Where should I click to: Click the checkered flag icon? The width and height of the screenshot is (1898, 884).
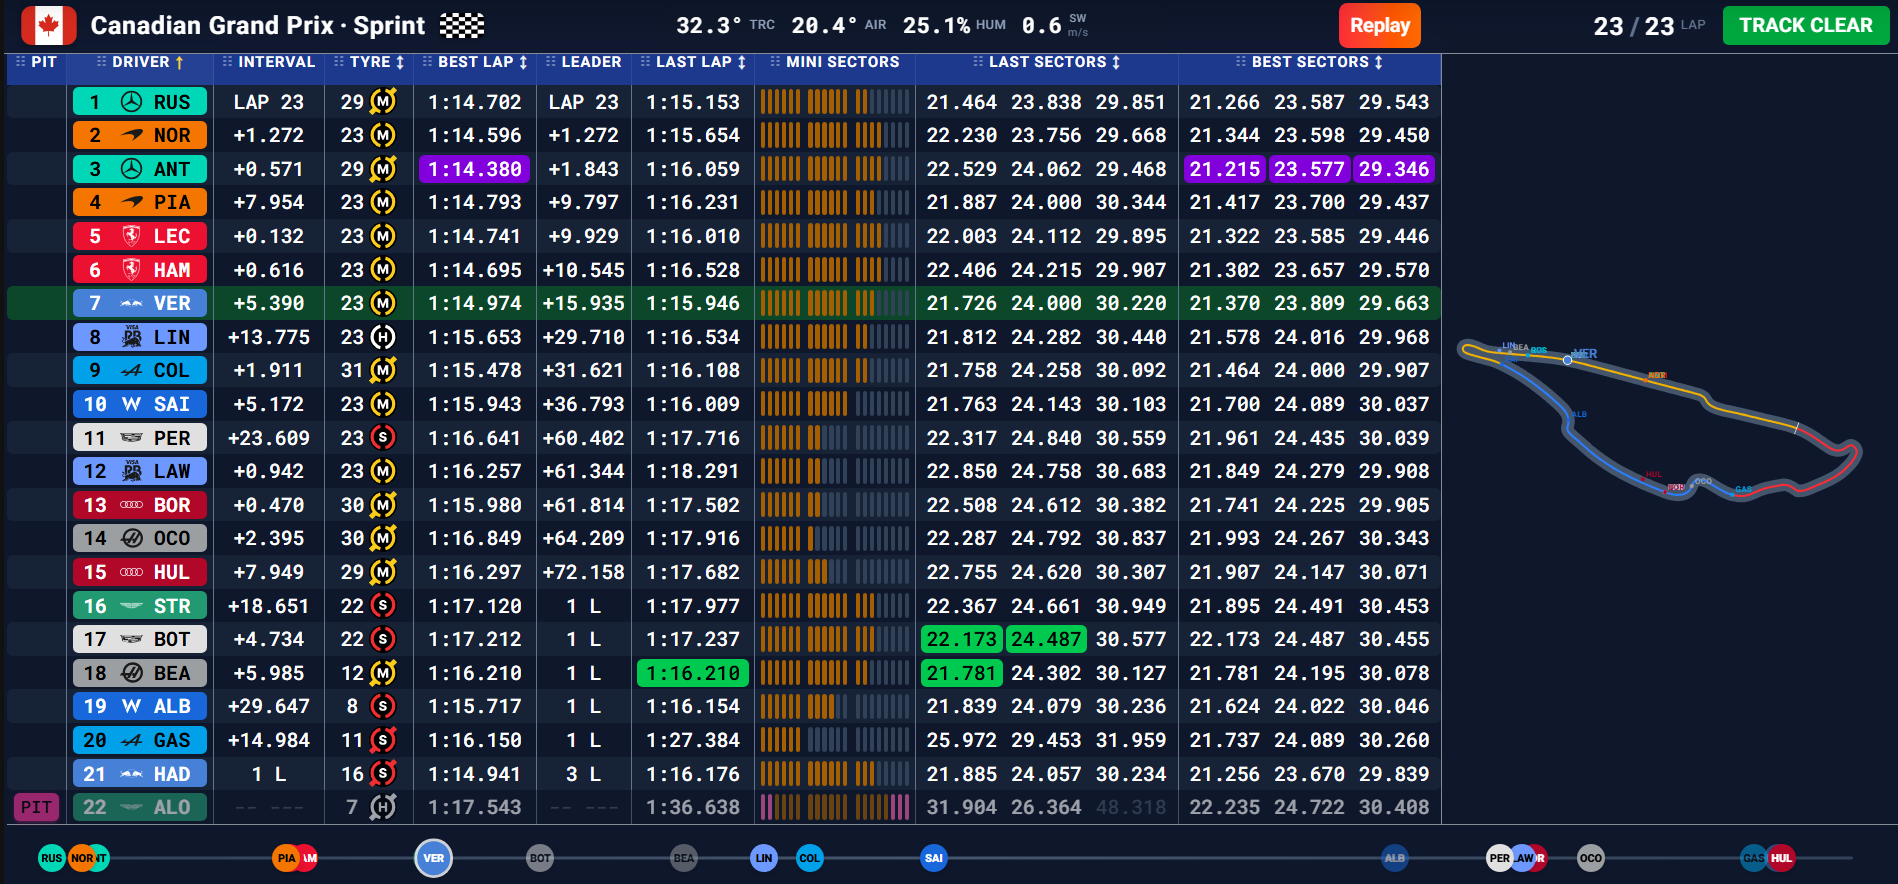(462, 26)
